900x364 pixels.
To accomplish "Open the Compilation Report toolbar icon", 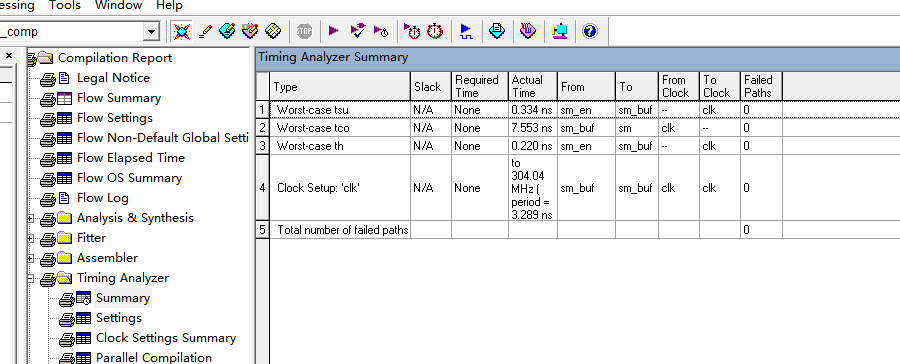I will click(497, 30).
